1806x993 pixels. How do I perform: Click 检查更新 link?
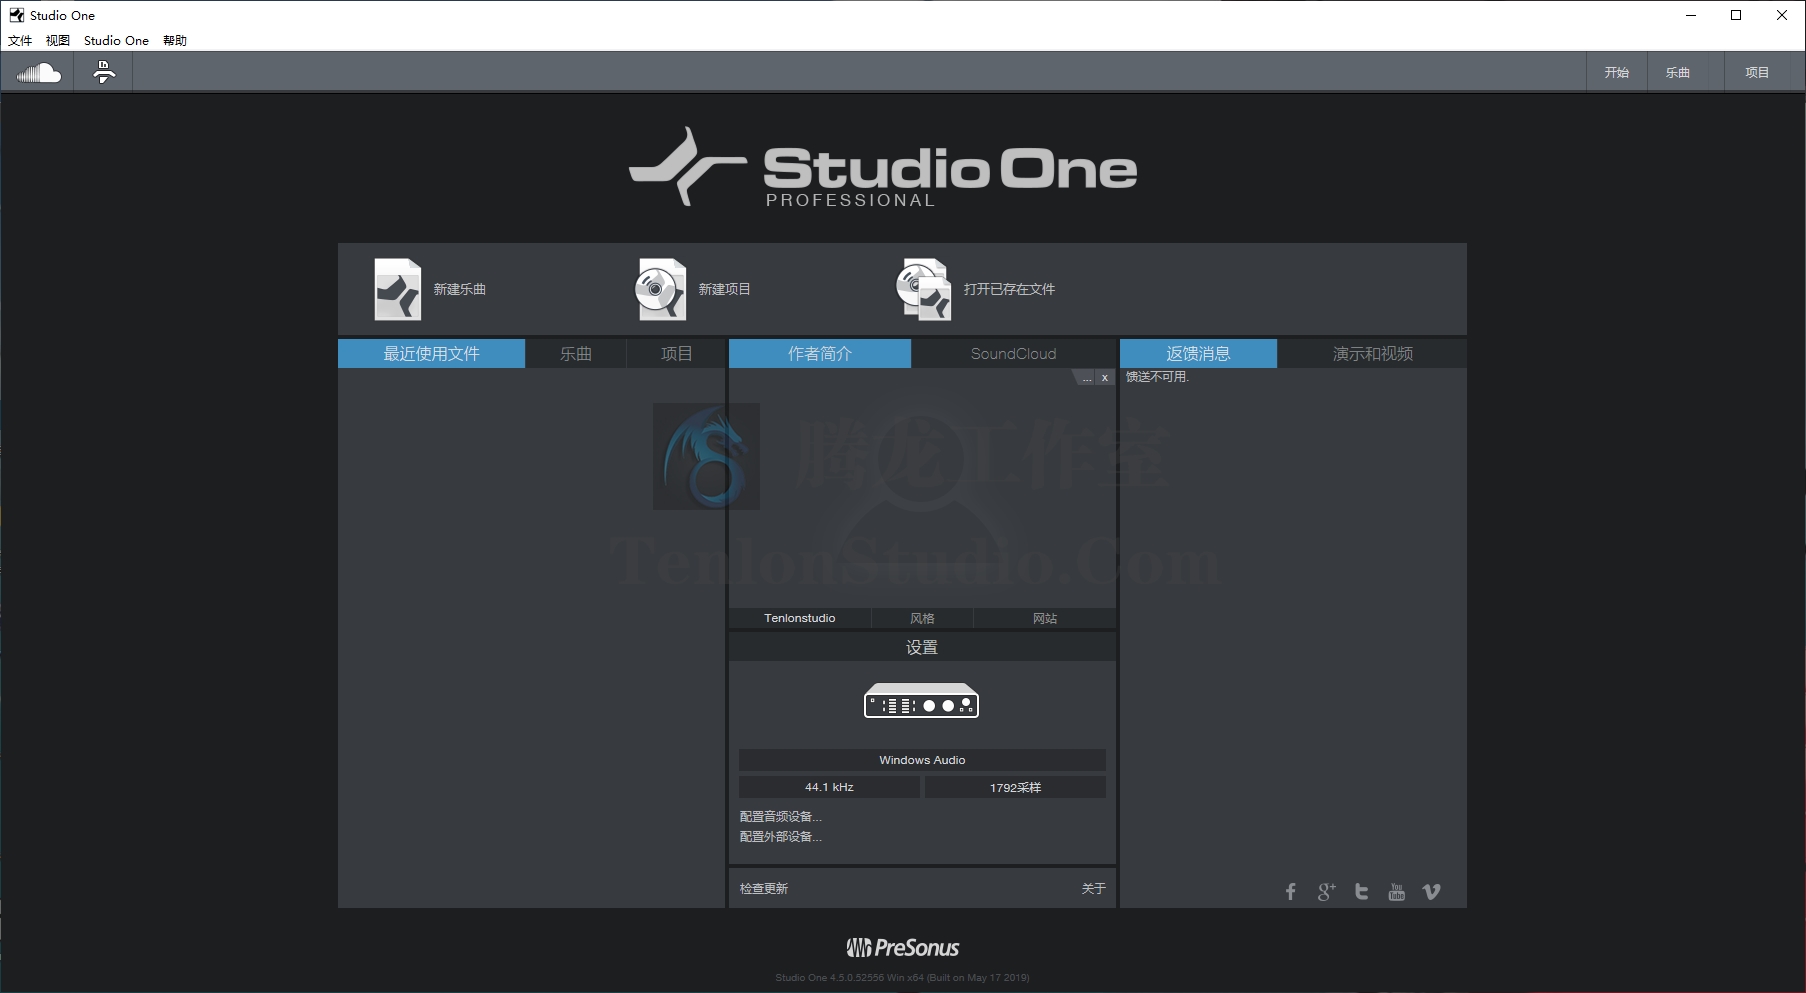pyautogui.click(x=764, y=889)
